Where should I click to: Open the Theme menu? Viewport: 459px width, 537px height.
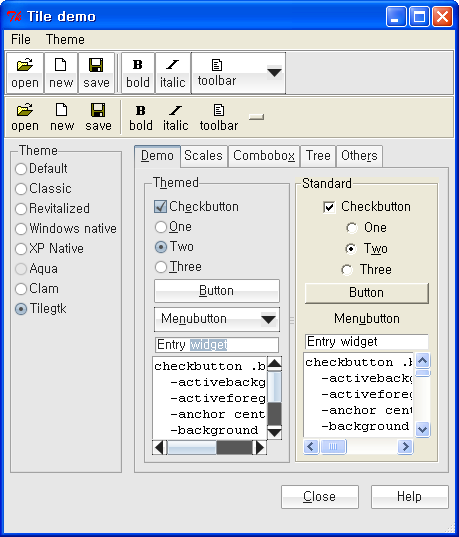(65, 39)
